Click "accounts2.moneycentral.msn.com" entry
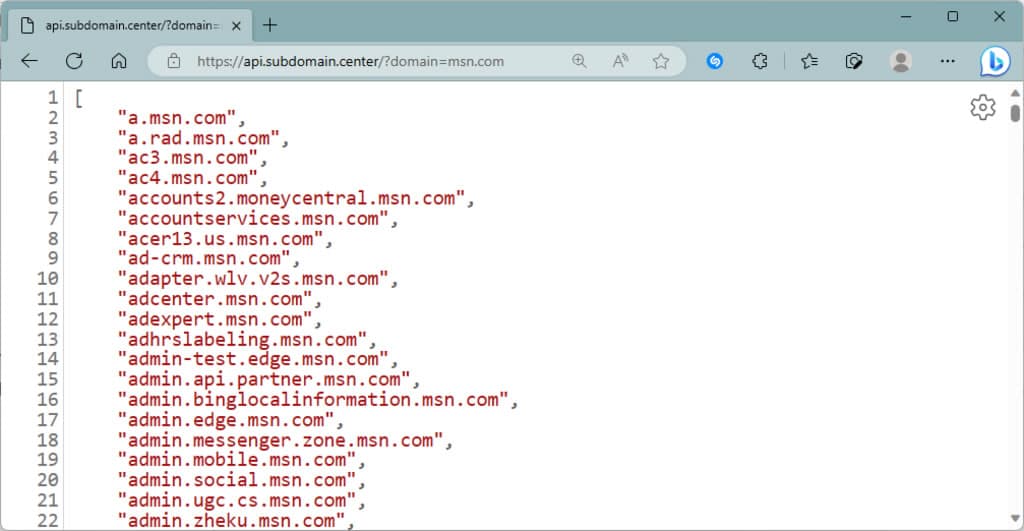The height and width of the screenshot is (531, 1024). coord(291,199)
